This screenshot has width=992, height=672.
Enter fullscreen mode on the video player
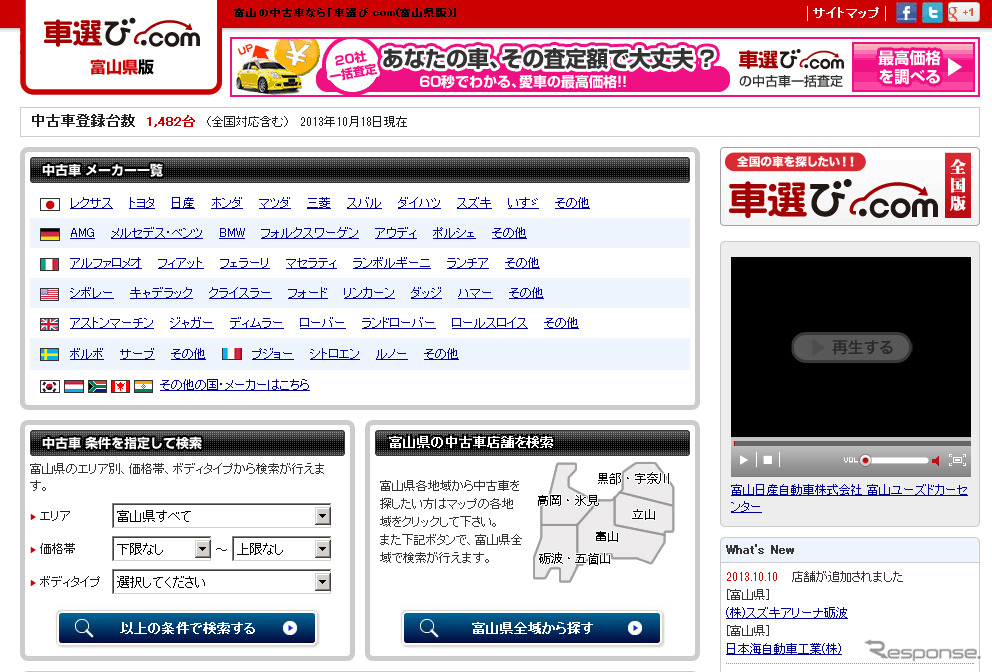(x=957, y=460)
